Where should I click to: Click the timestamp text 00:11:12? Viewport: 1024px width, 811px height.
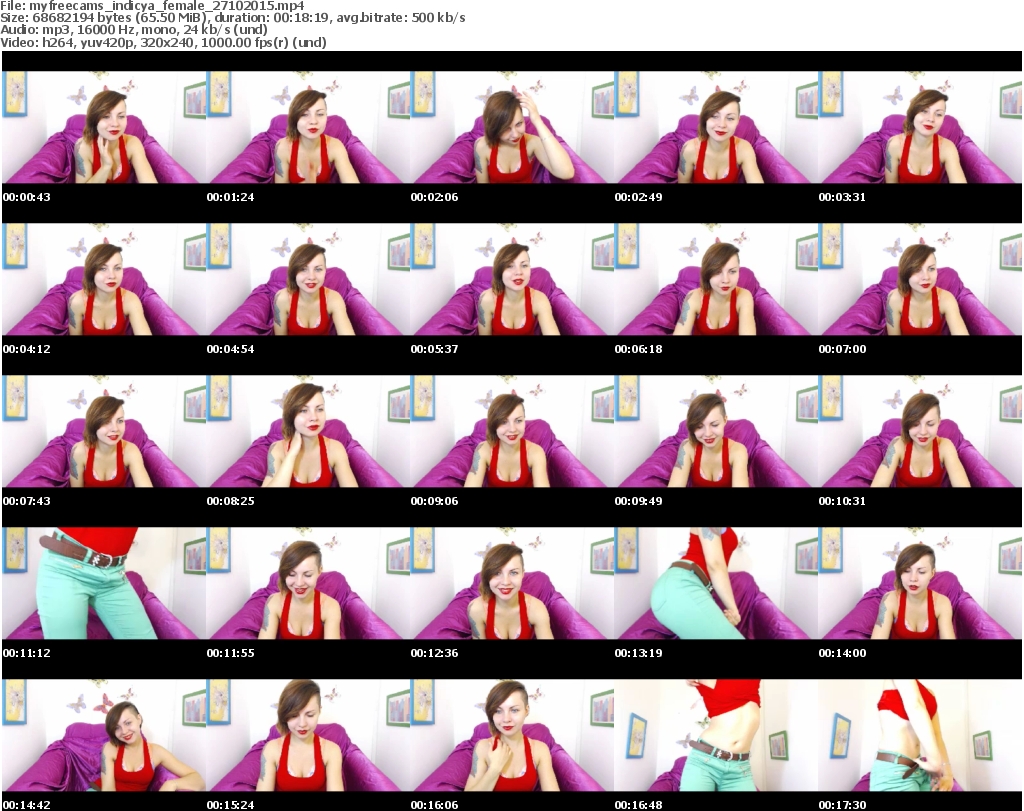26,653
